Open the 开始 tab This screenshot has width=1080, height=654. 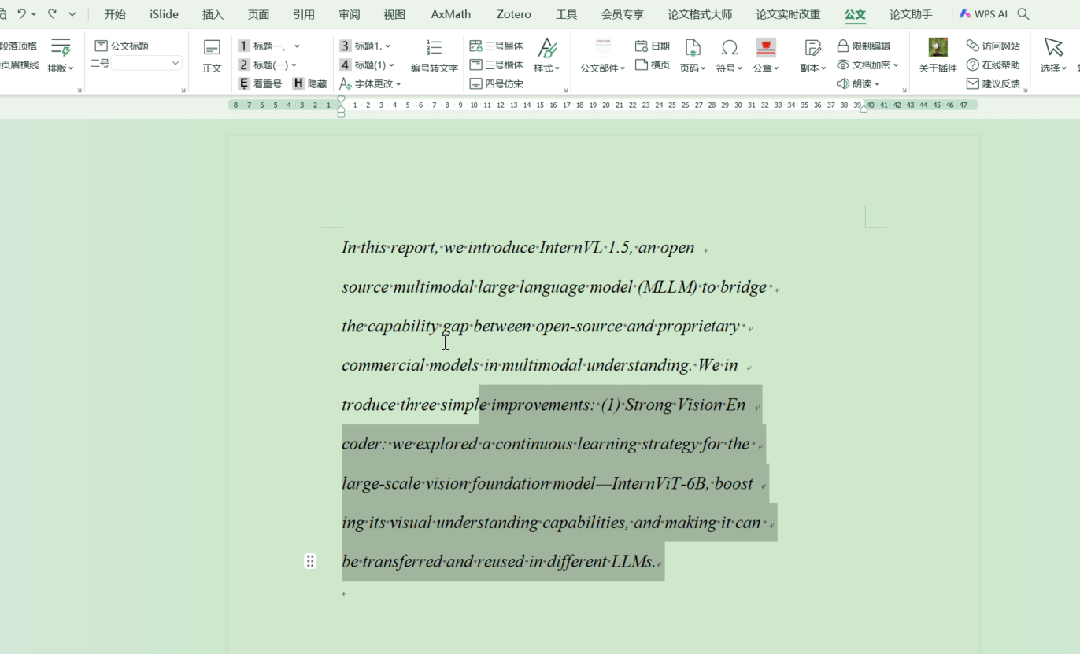[114, 14]
